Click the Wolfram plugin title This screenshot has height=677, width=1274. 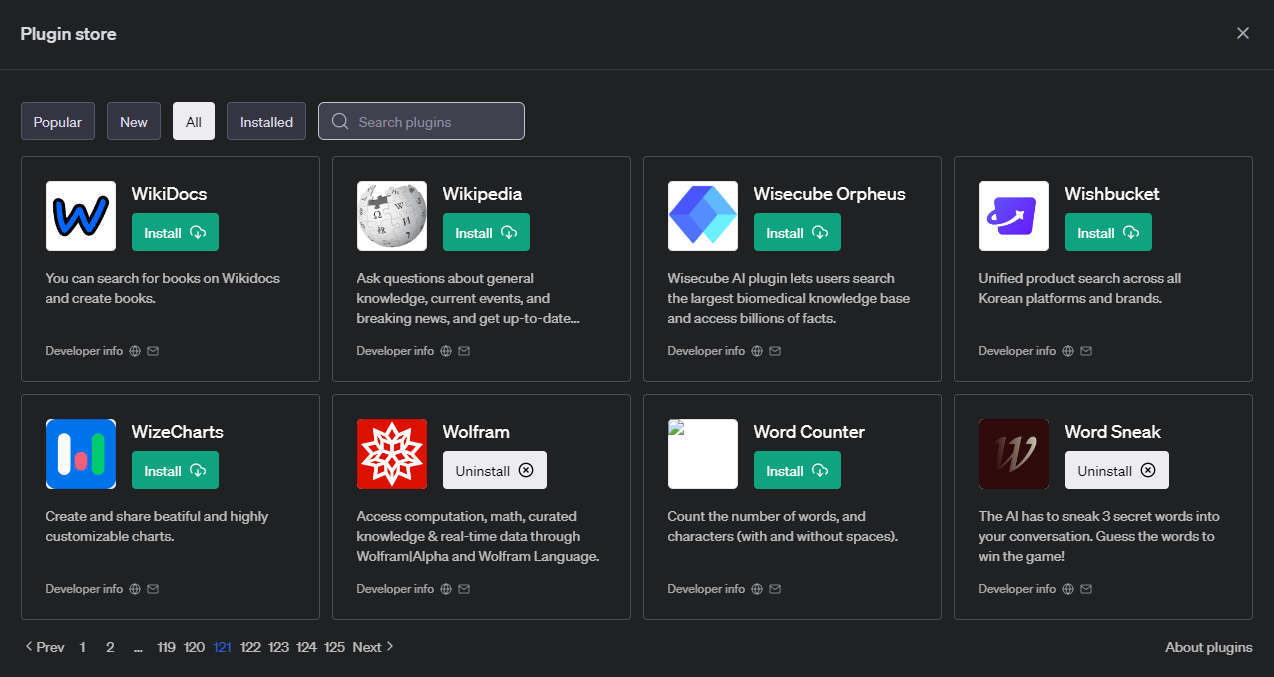(476, 432)
